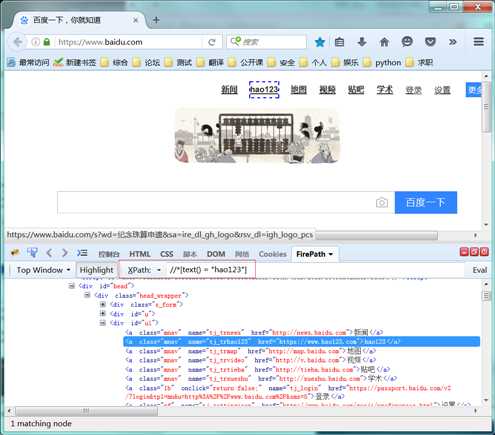Click the XPath expression input field
Viewport: 495px width, 435px height.
point(315,270)
